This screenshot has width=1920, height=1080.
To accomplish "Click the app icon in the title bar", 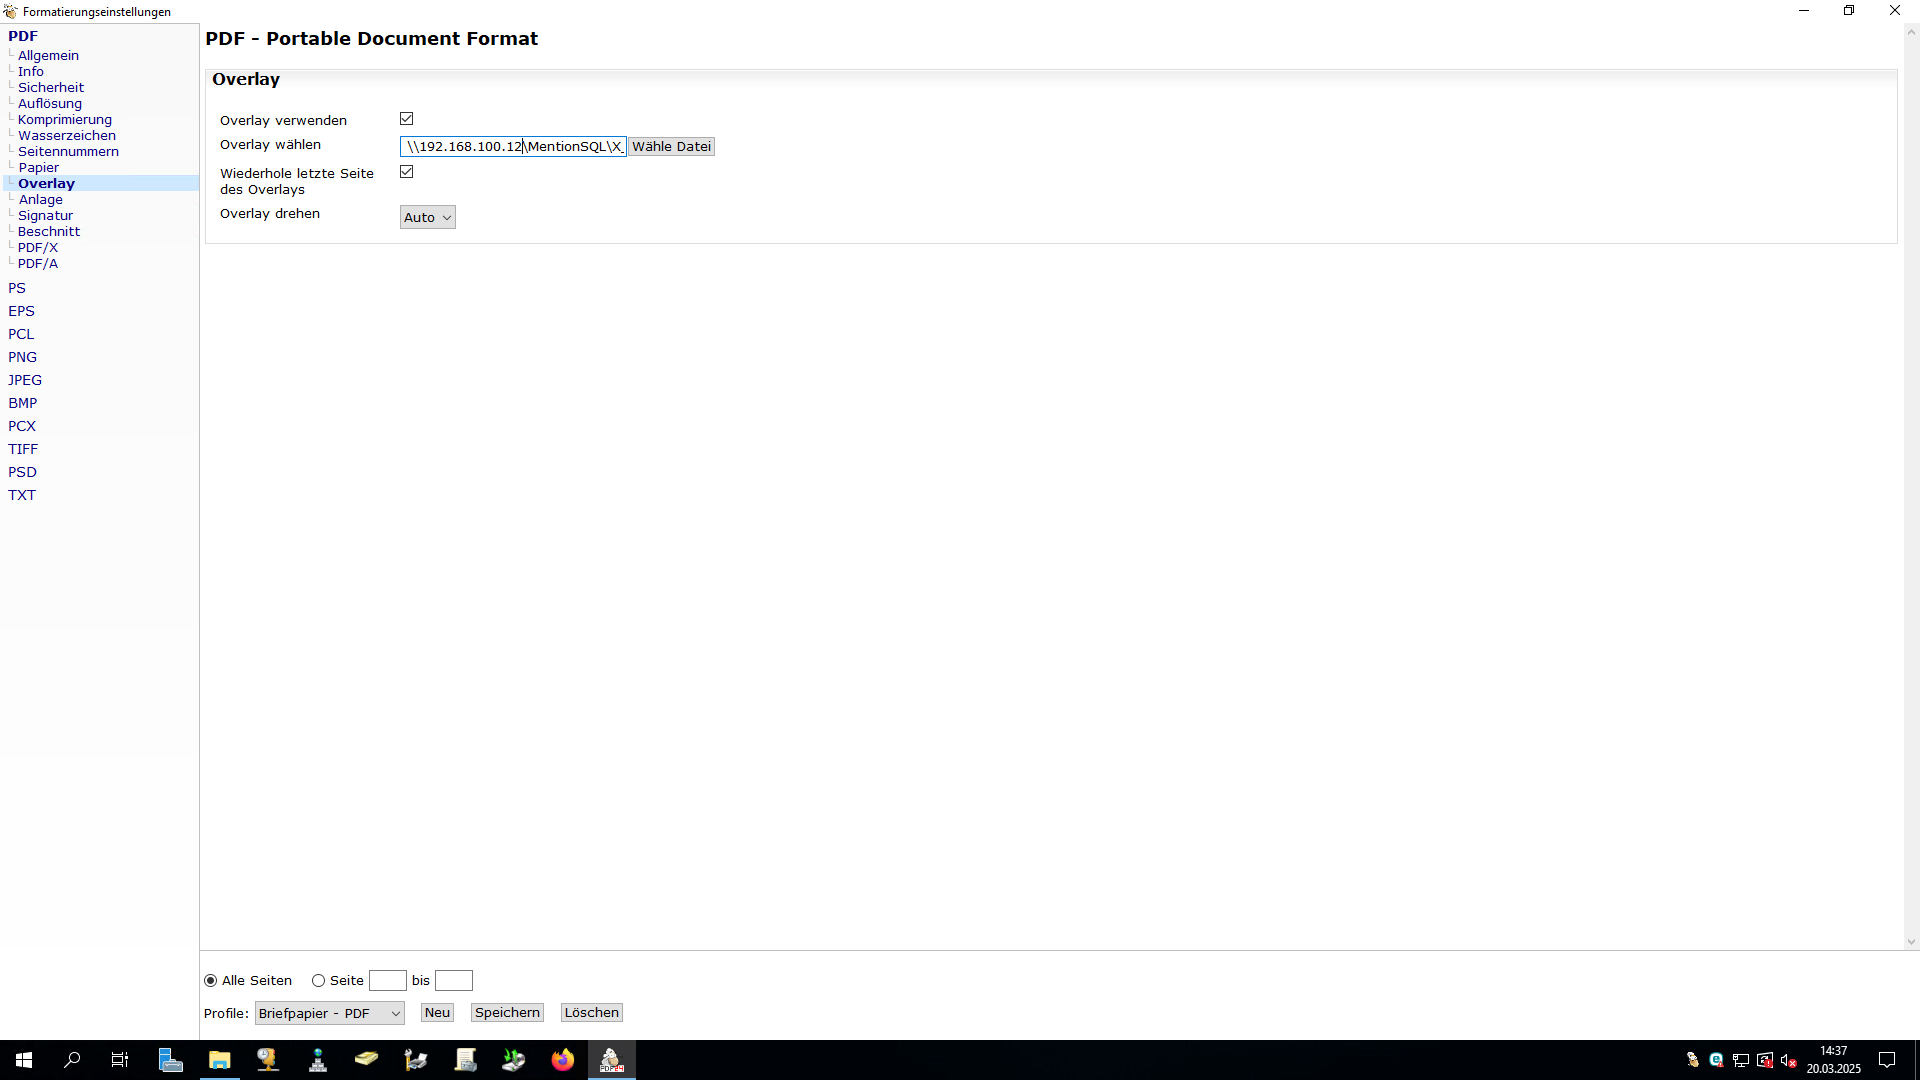I will (x=10, y=12).
